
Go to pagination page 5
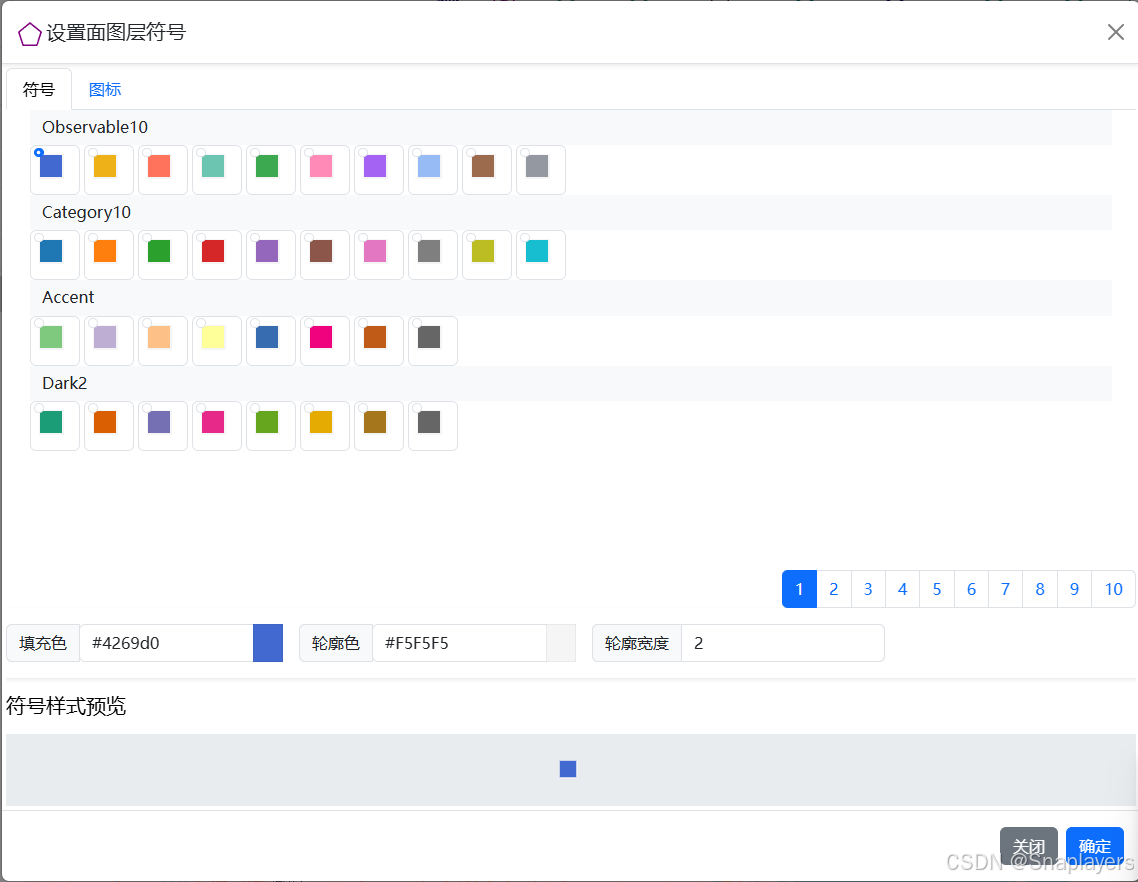tap(937, 589)
